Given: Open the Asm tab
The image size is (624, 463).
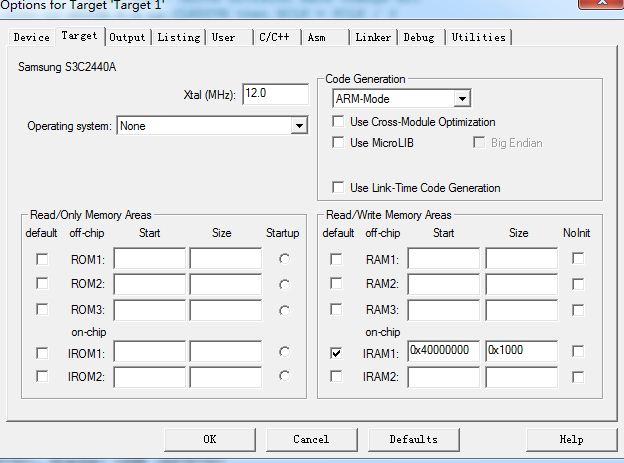Looking at the screenshot, I should [325, 37].
